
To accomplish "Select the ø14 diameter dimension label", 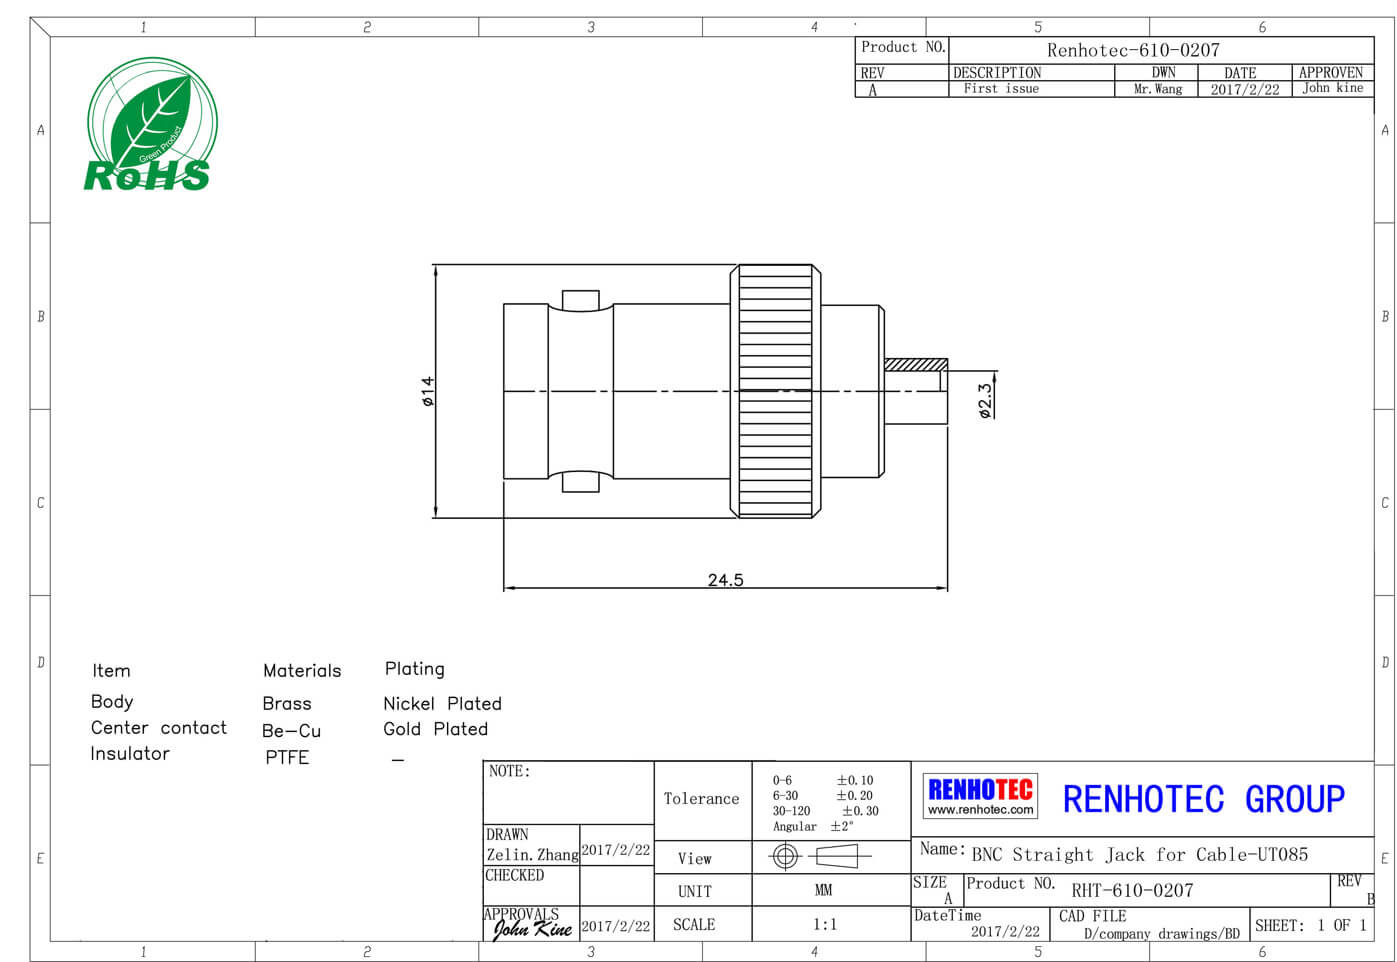I will click(x=428, y=391).
